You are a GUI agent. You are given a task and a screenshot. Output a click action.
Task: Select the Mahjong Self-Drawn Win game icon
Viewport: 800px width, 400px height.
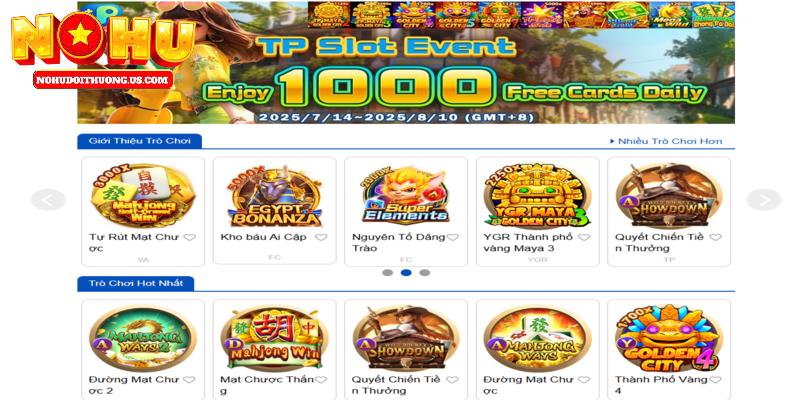[143, 195]
